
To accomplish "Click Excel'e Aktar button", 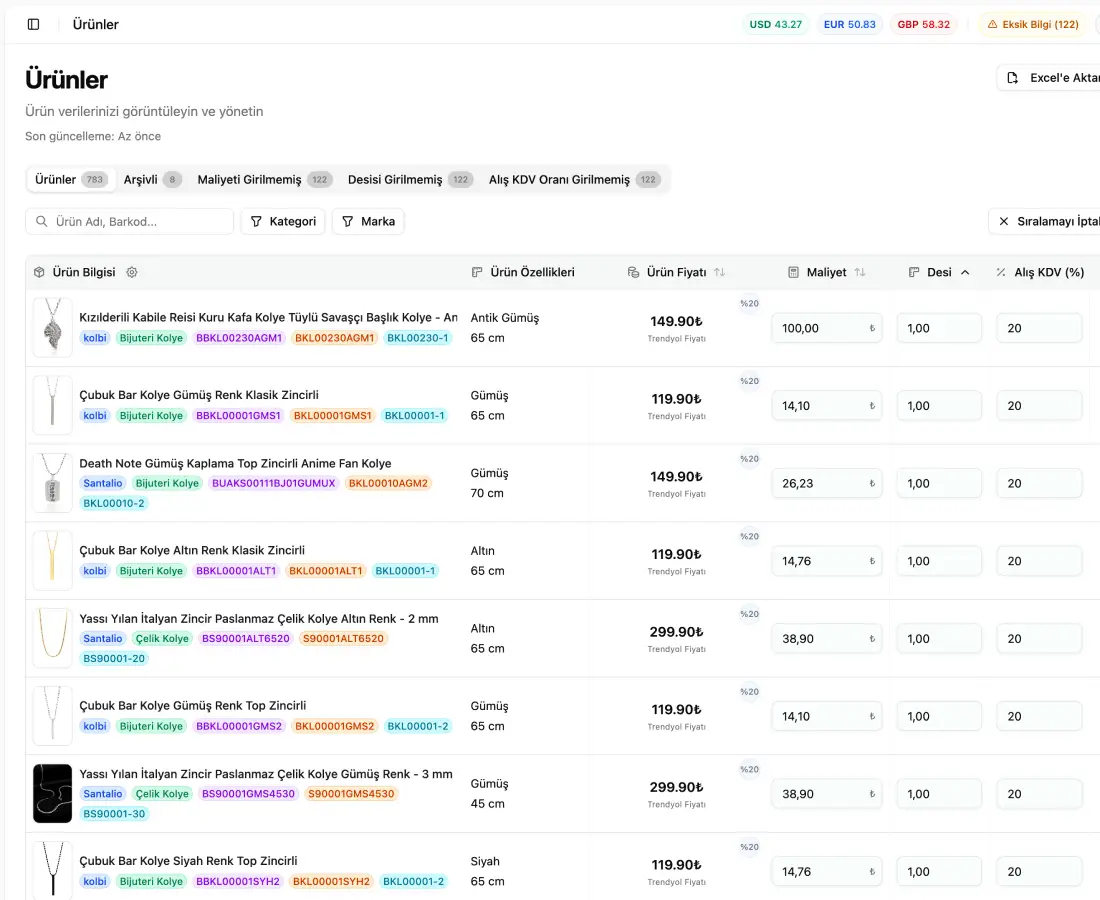I will (x=1048, y=78).
